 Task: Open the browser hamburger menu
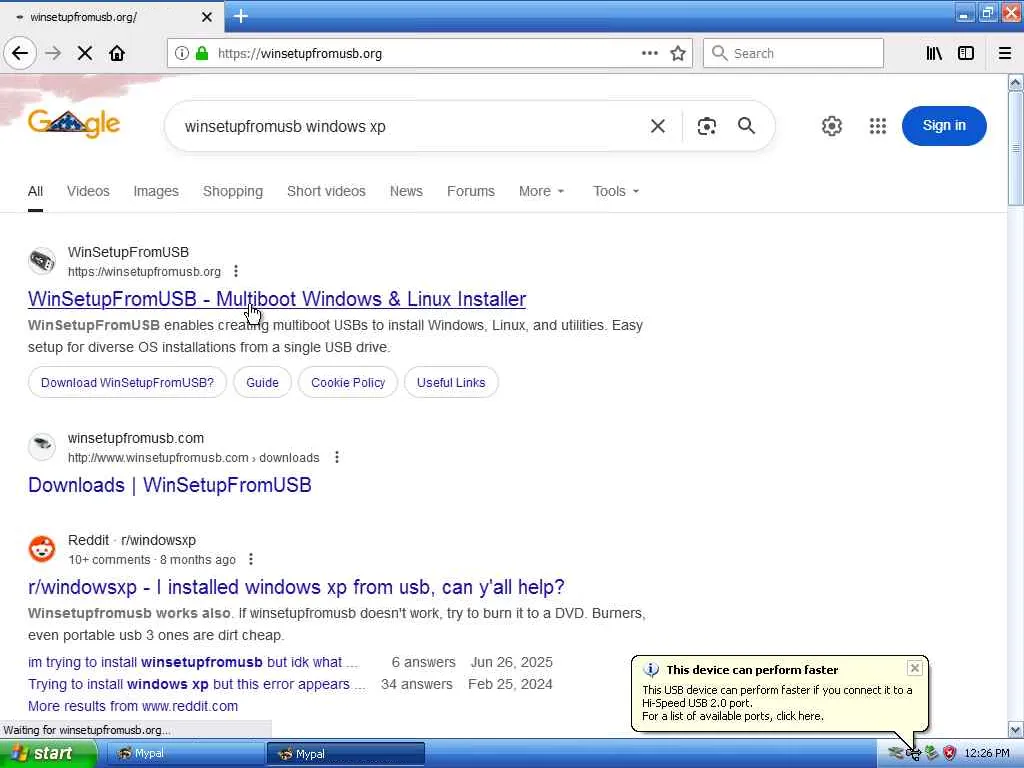click(1005, 54)
